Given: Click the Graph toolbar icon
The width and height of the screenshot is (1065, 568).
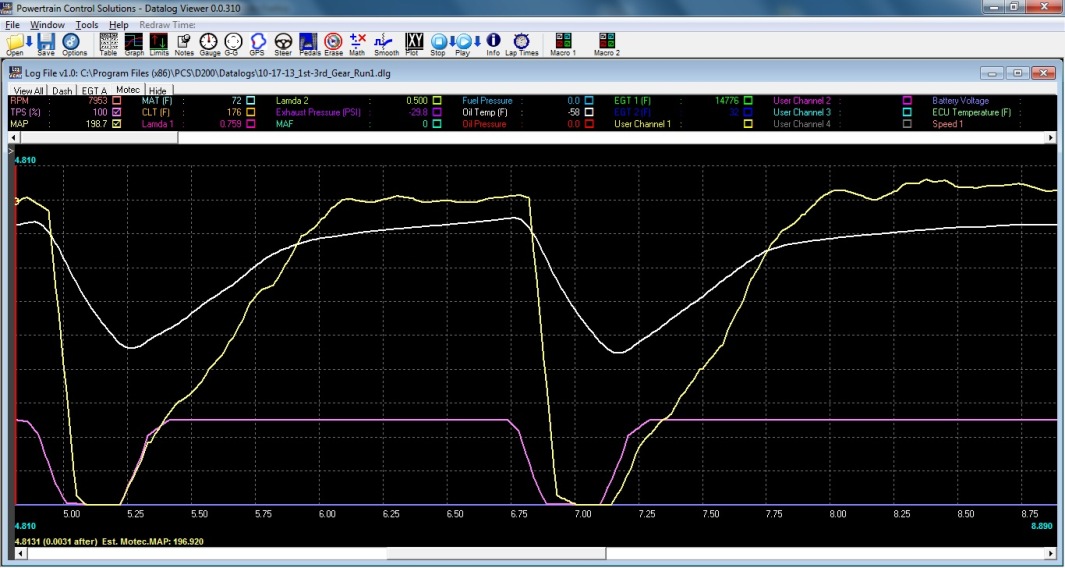Looking at the screenshot, I should coord(134,44).
